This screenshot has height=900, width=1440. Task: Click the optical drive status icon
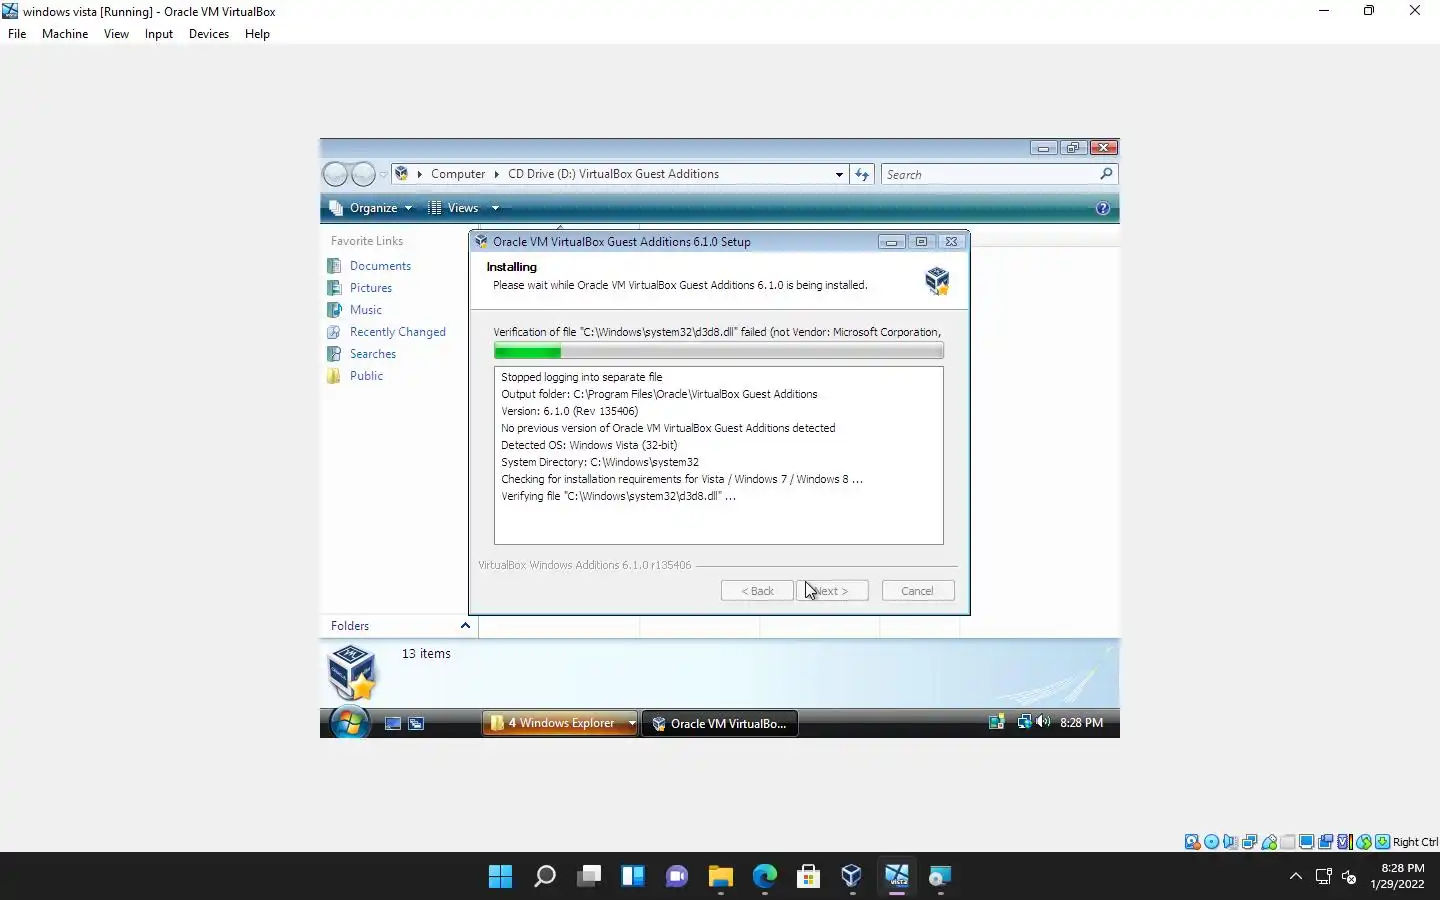point(1211,842)
